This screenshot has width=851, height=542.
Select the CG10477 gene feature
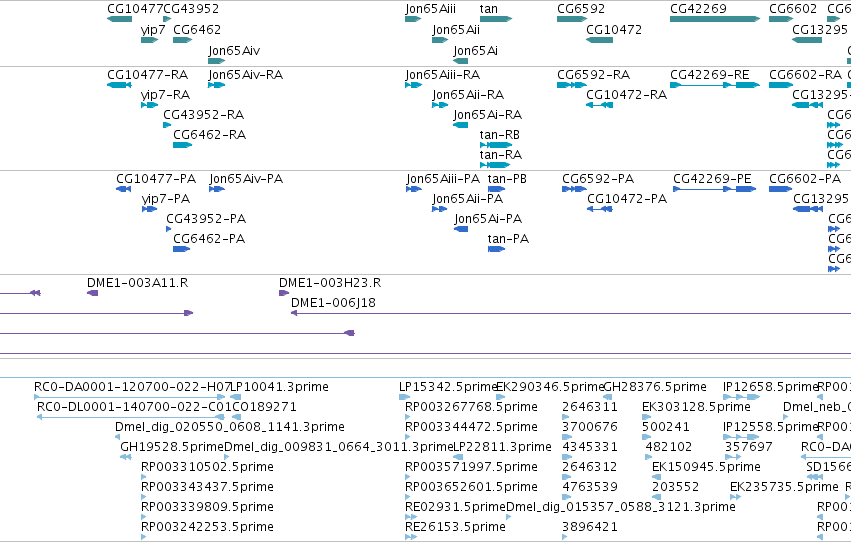tap(119, 19)
